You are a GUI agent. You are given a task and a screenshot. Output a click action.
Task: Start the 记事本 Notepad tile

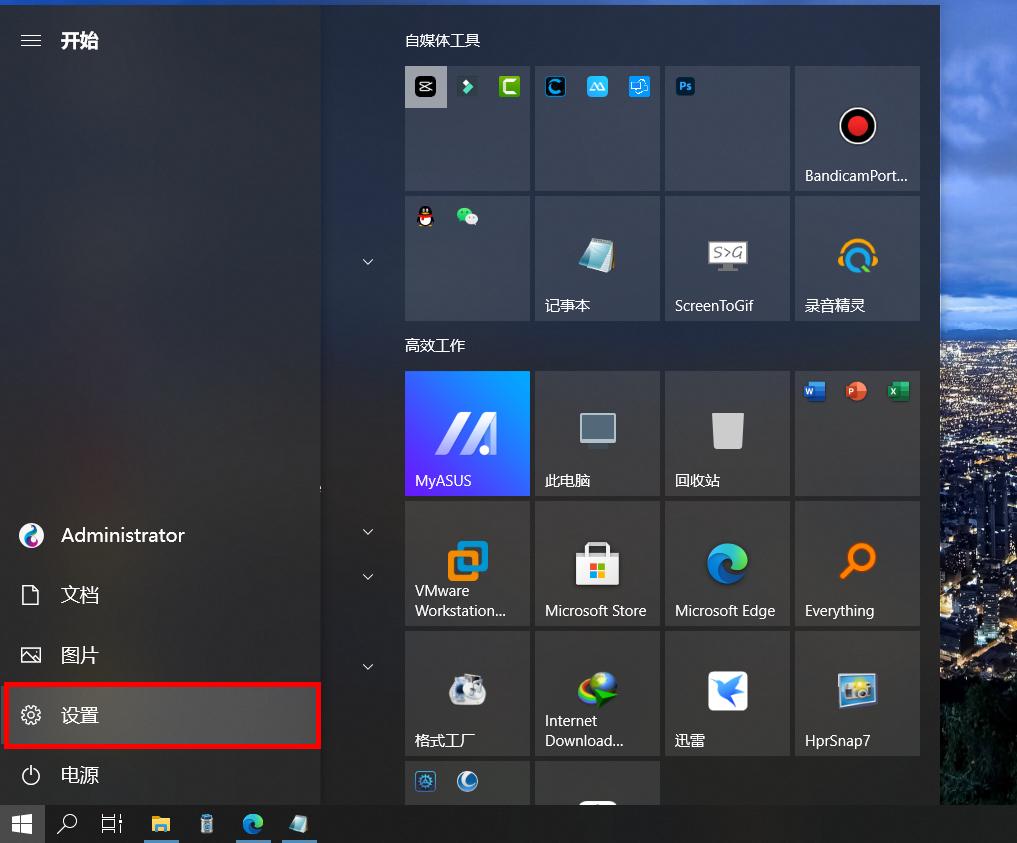596,258
